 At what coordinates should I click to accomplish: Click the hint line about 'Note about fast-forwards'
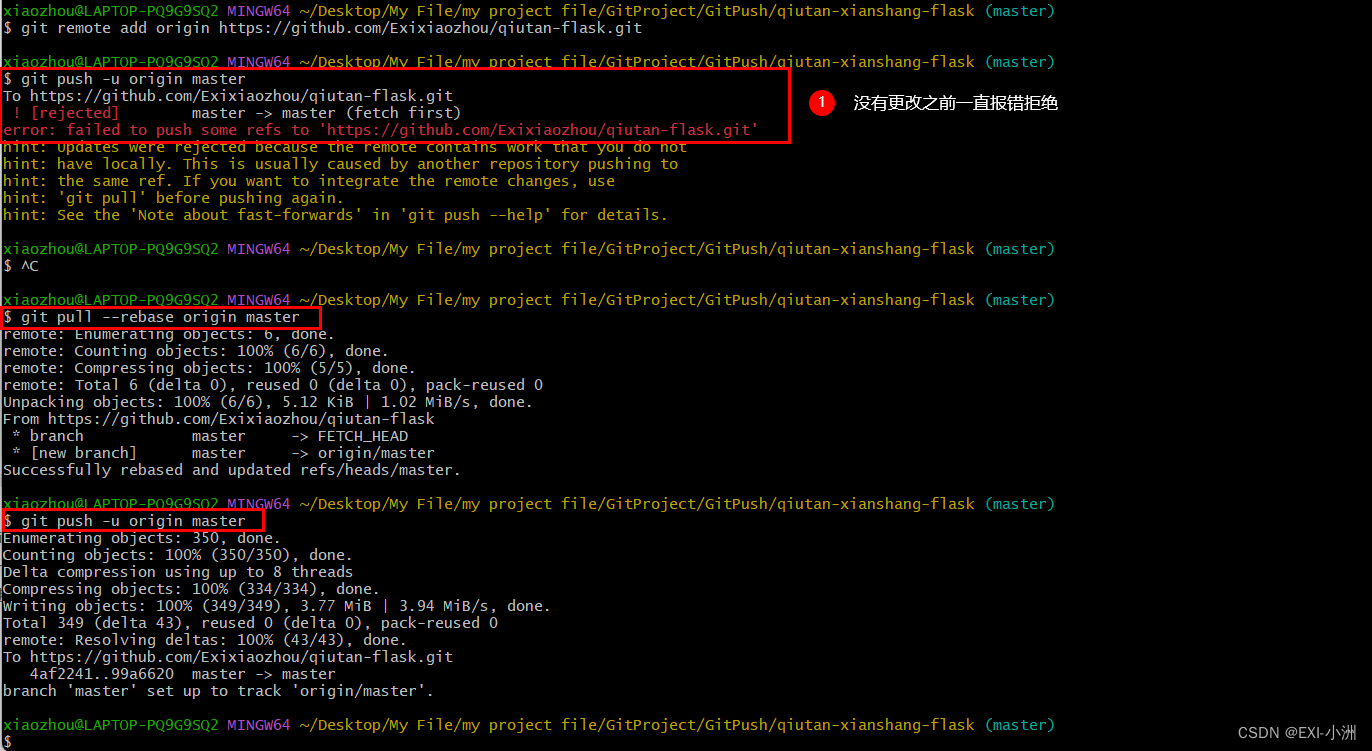(335, 215)
